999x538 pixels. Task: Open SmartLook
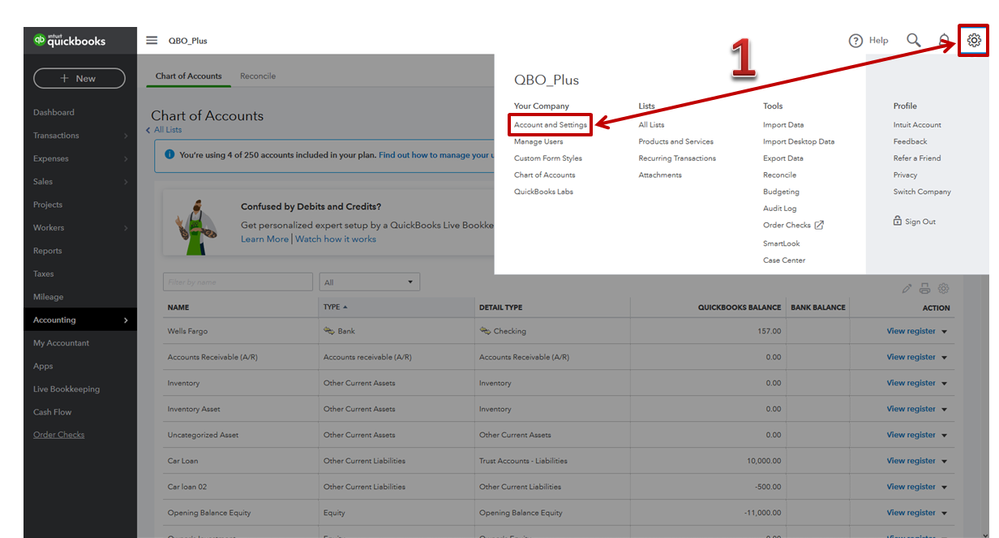click(781, 244)
